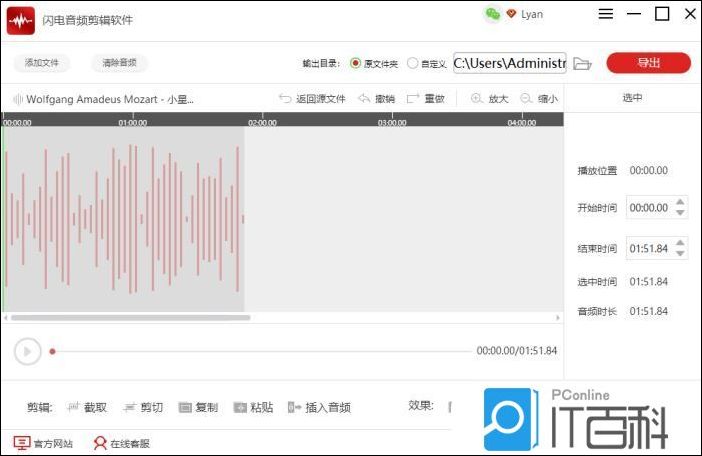This screenshot has height=456, width=702.
Task: Decrease 开始时间 with down arrow
Action: pyautogui.click(x=680, y=213)
